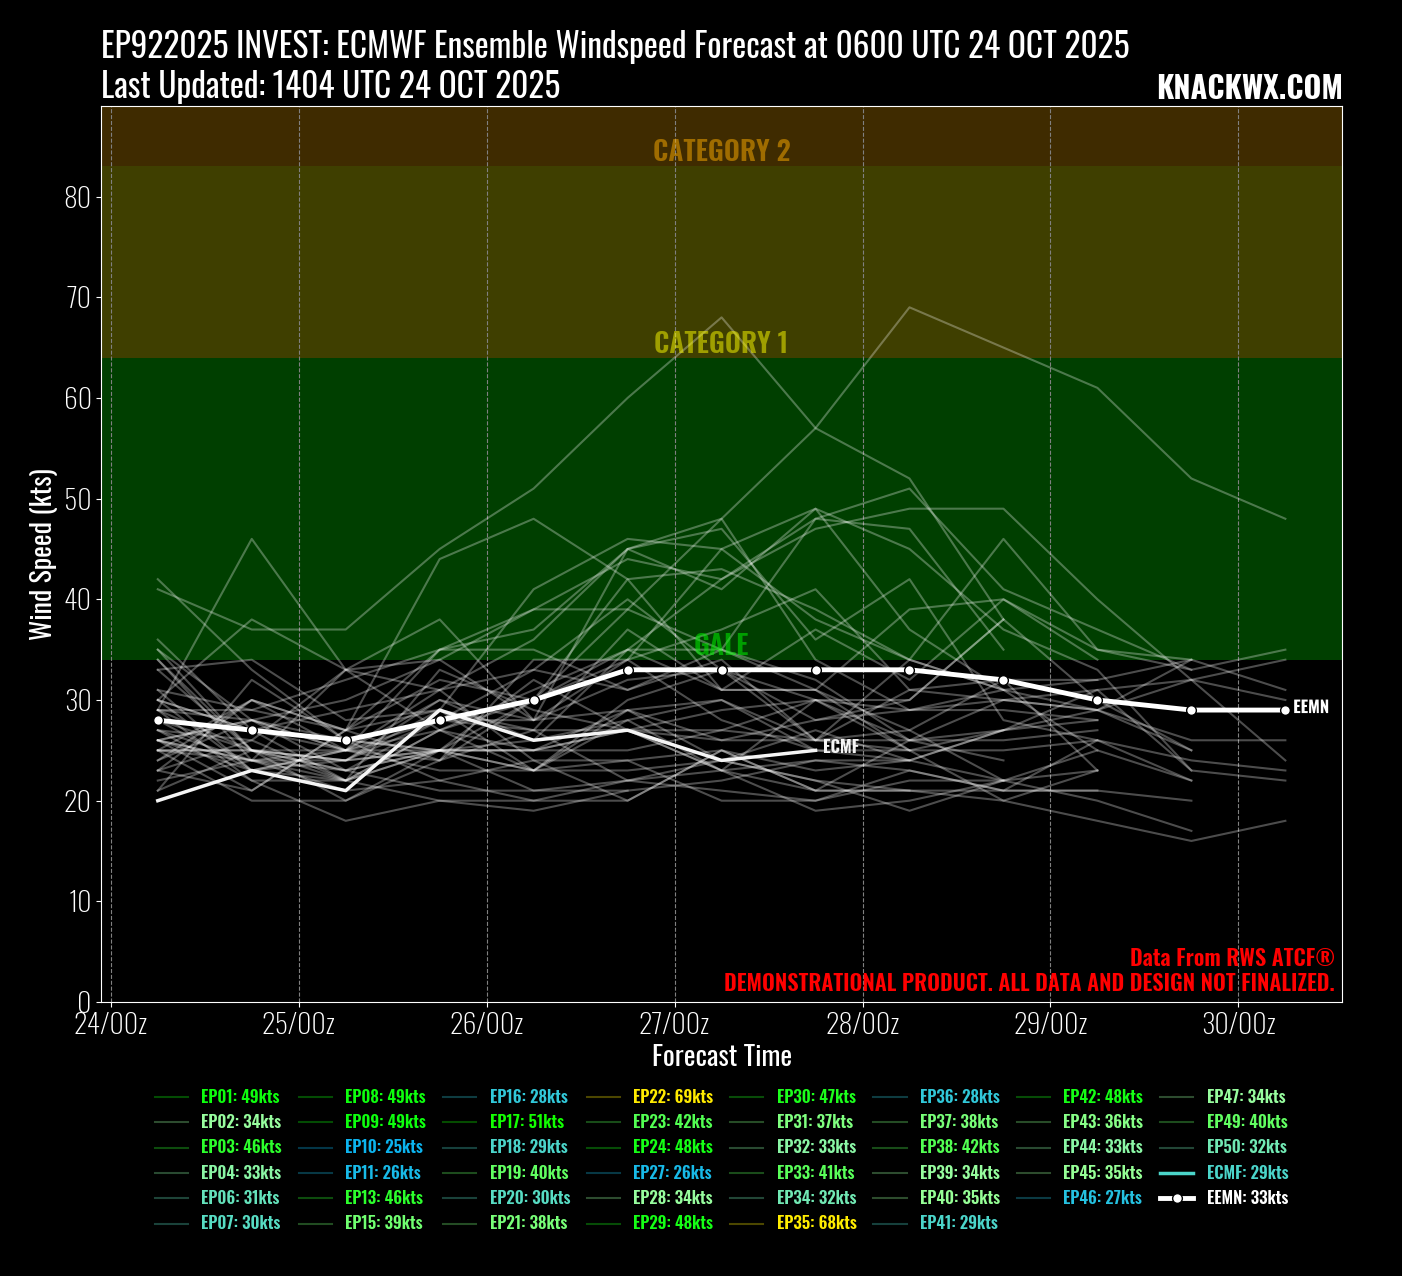Select the 30/00z forecast time tick
Image resolution: width=1402 pixels, height=1276 pixels.
[x=1238, y=1024]
